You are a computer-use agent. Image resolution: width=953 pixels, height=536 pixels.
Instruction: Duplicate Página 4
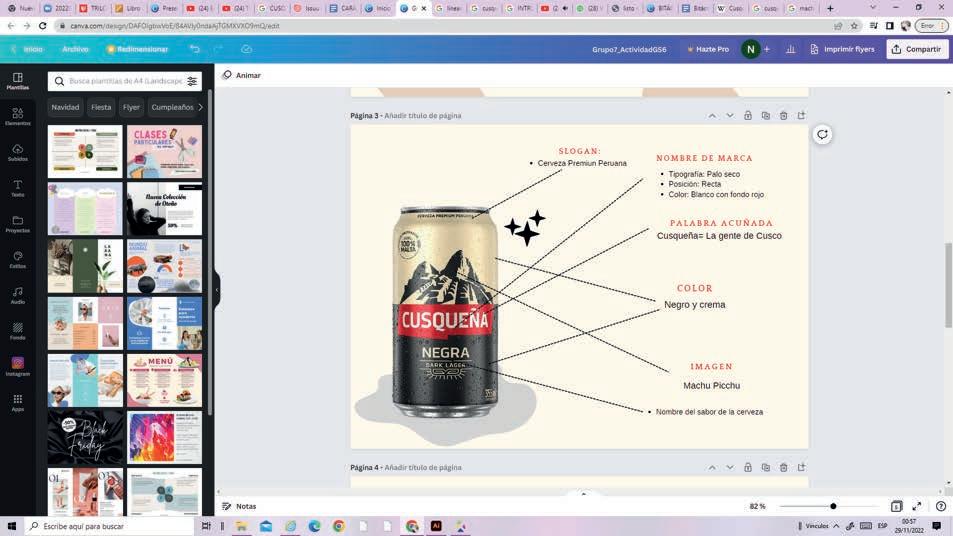tap(766, 467)
